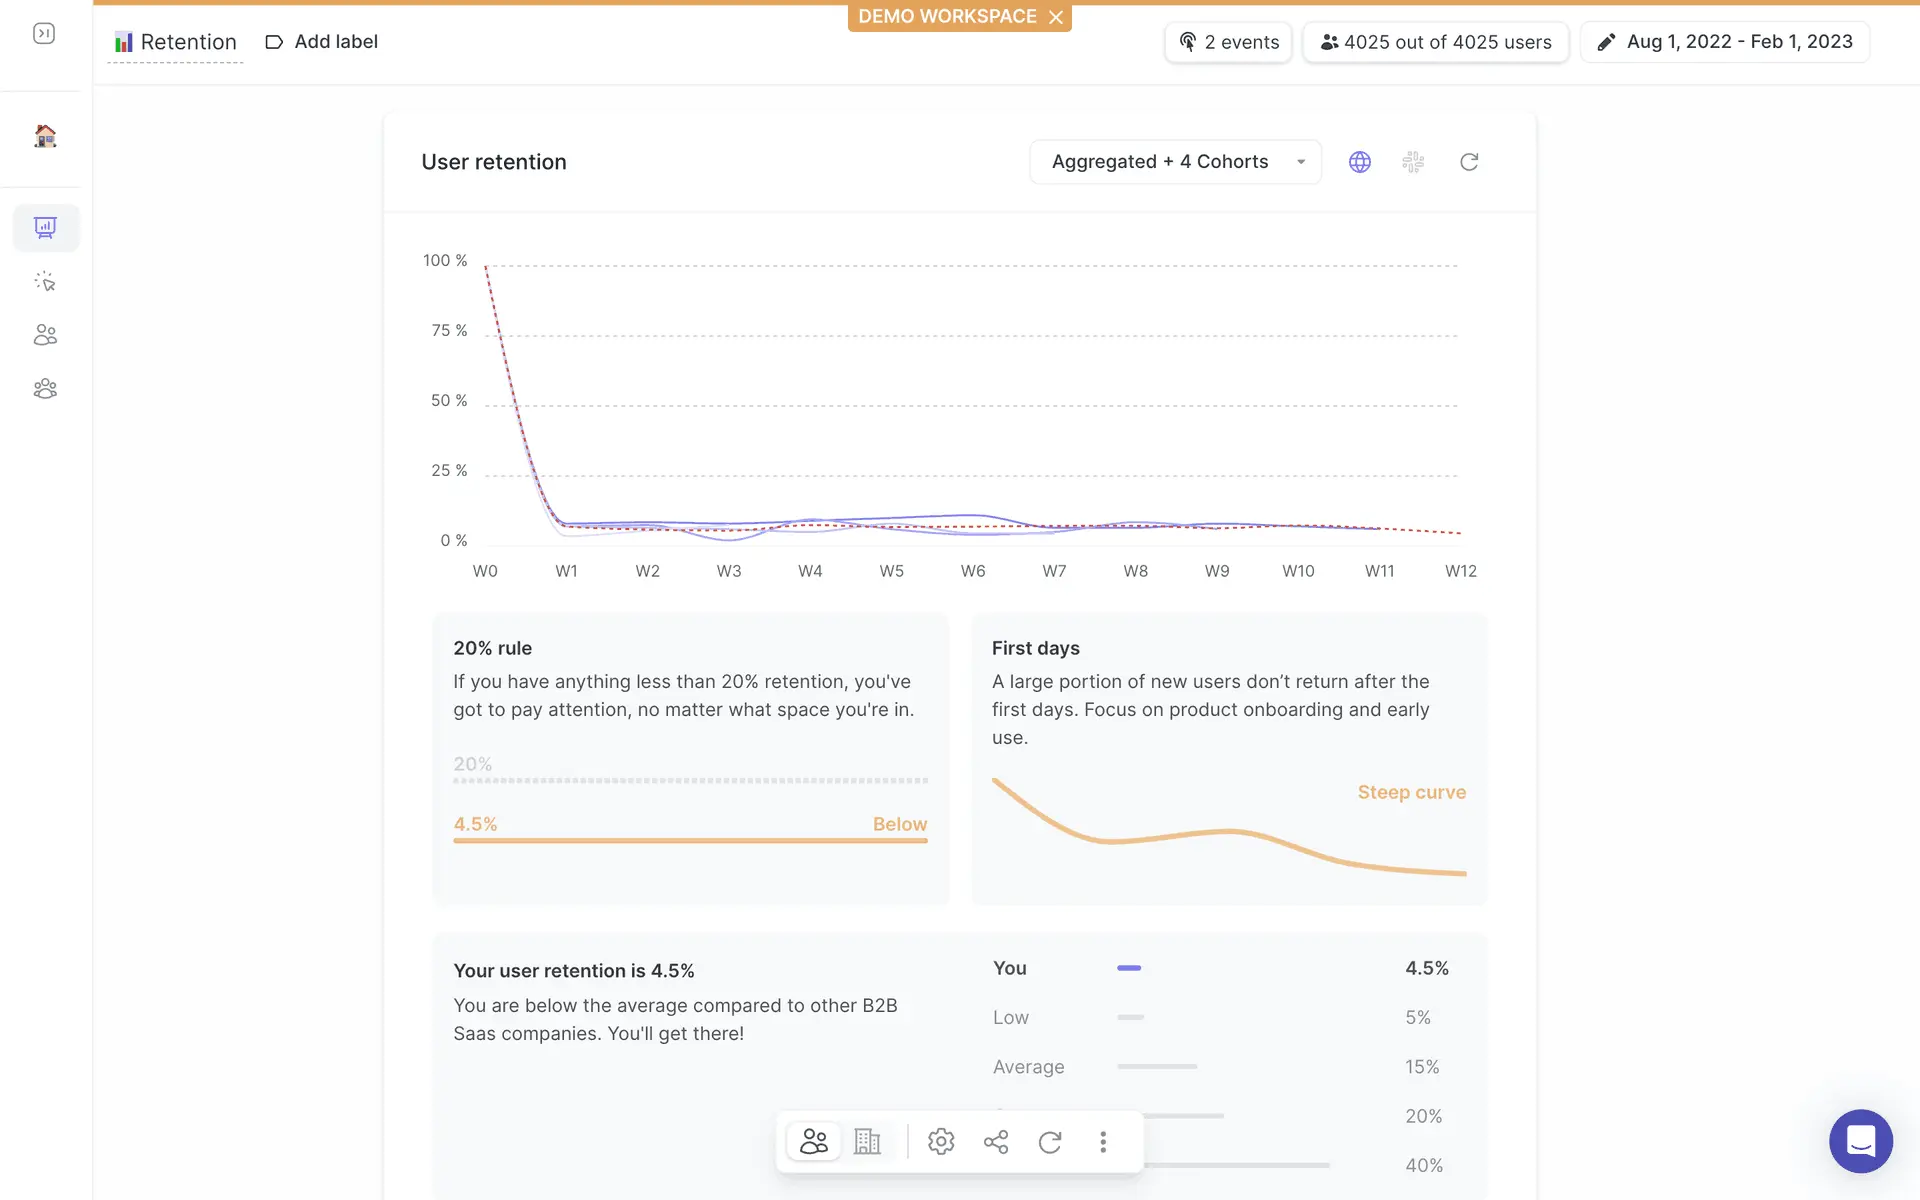Expand the sidebar with collapse icon
1920x1200 pixels.
(44, 34)
